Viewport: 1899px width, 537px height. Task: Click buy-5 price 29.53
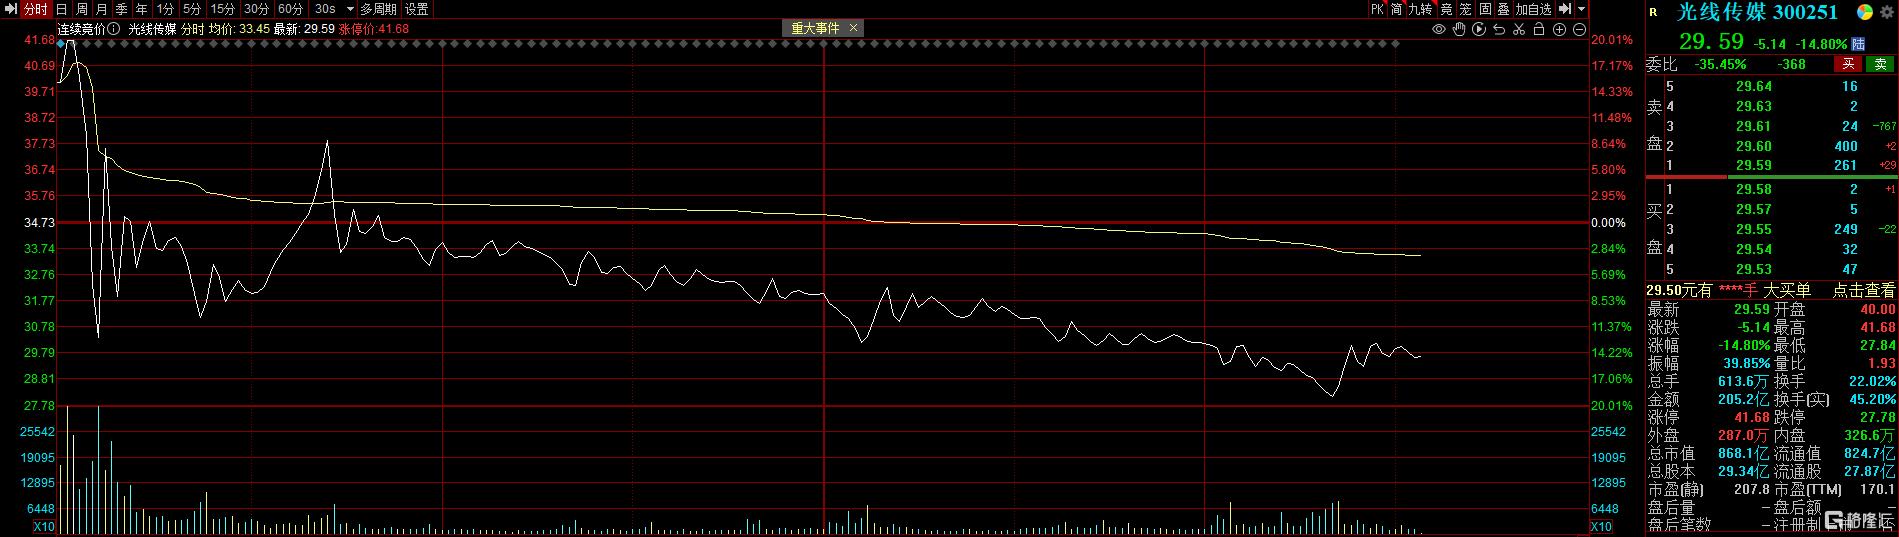(1753, 269)
